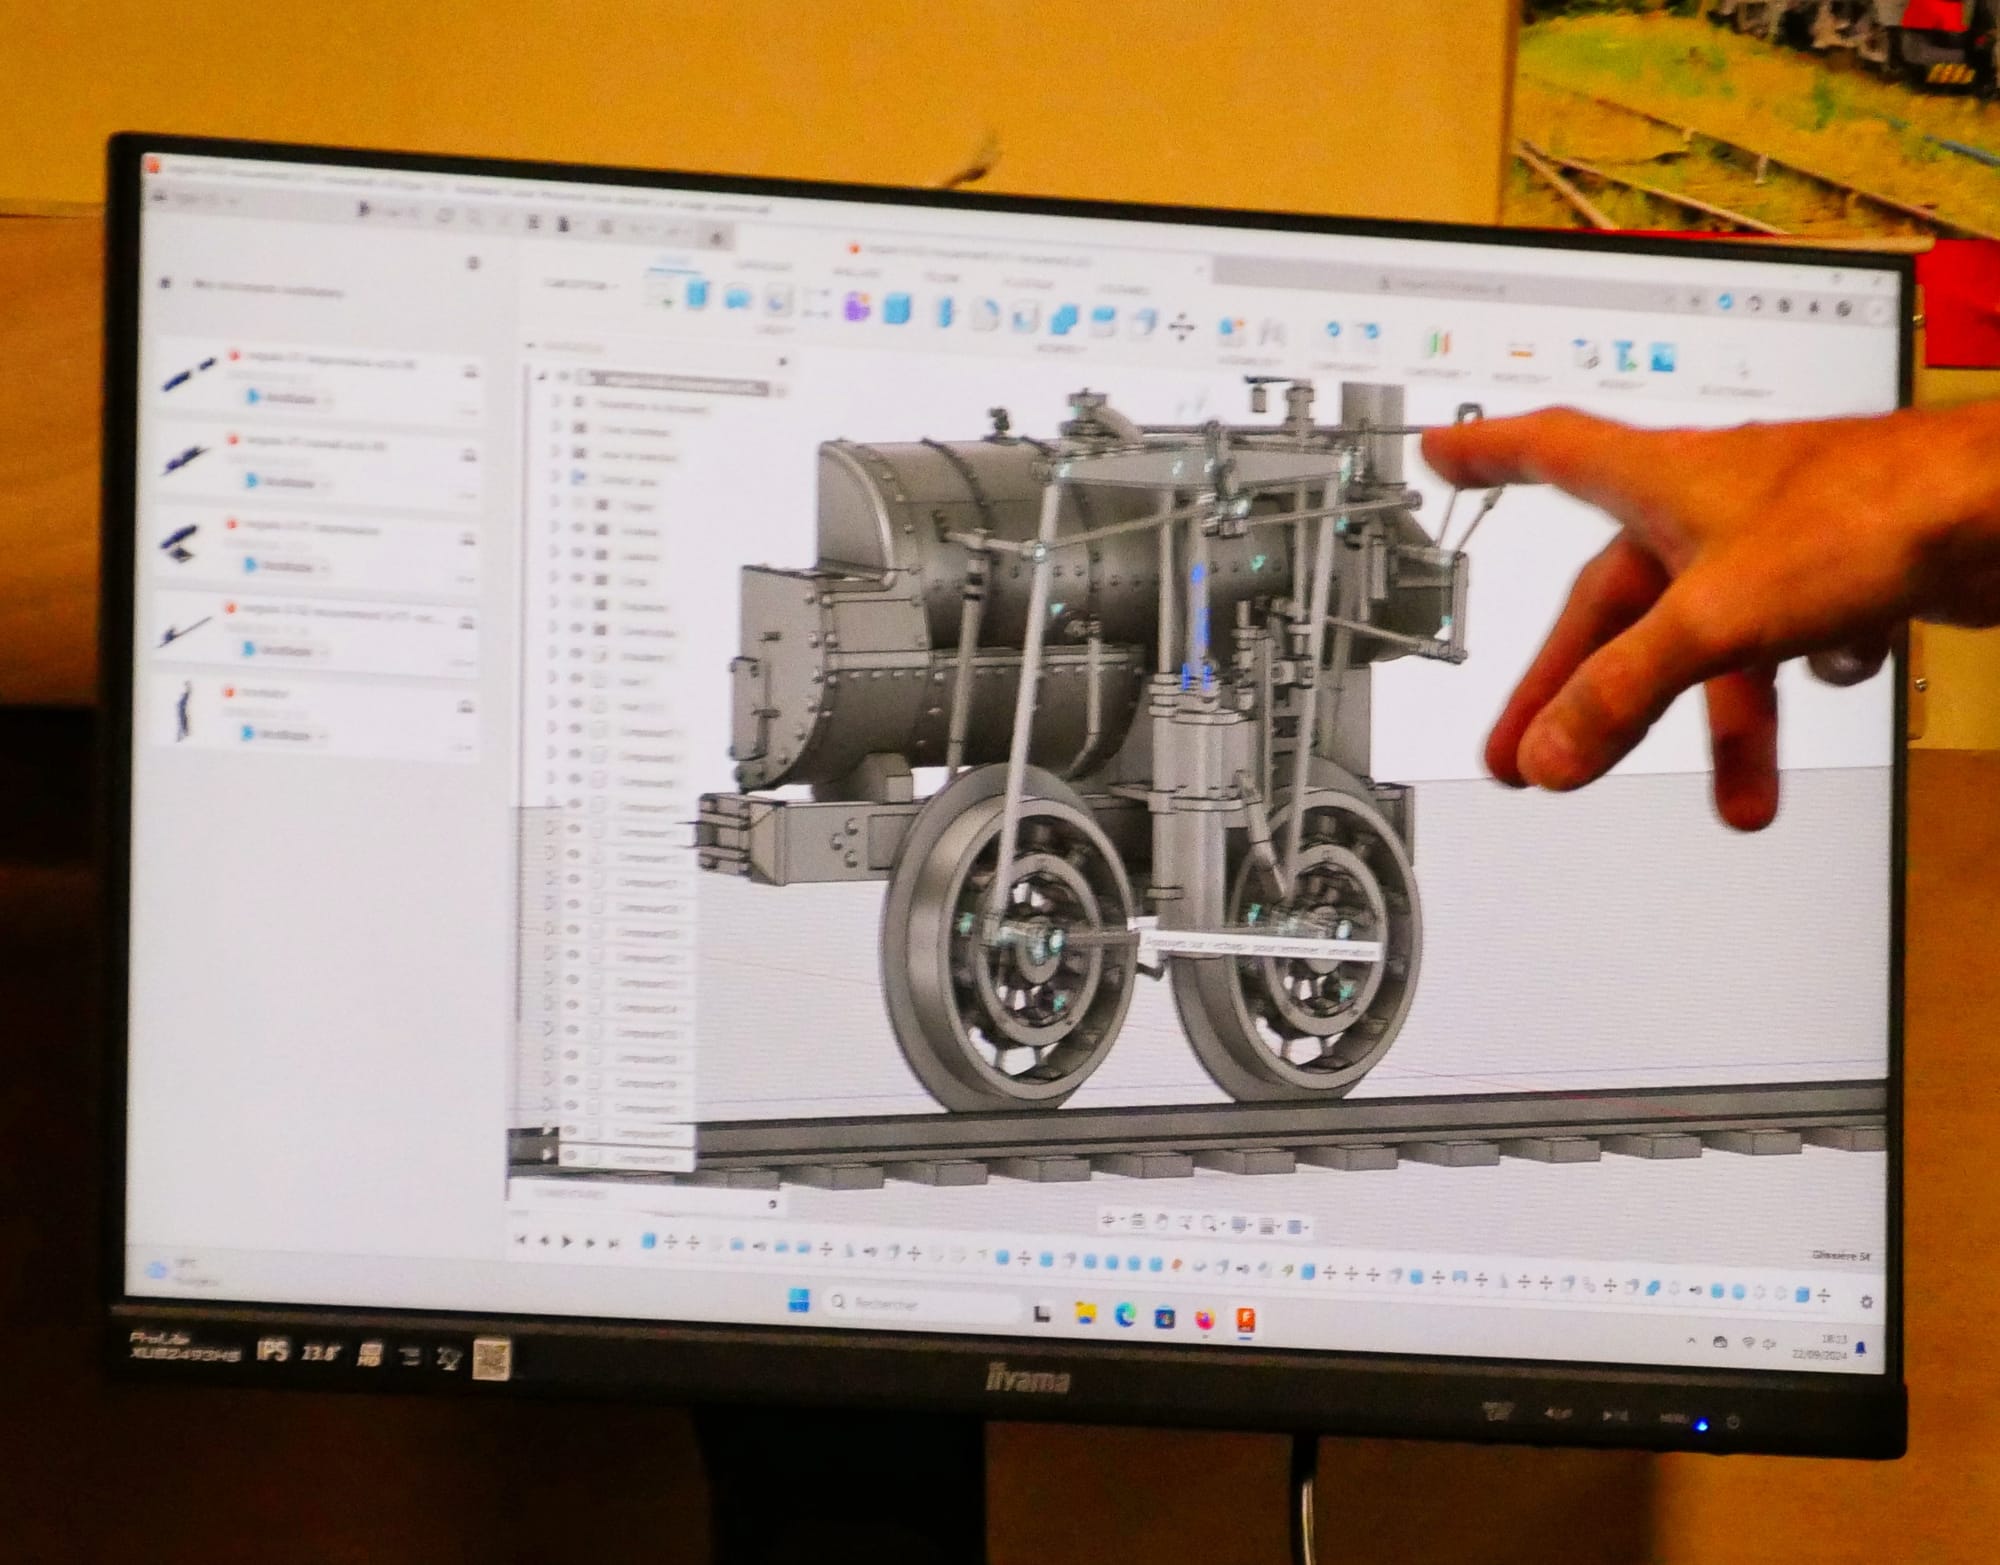This screenshot has height=1565, width=2000.
Task: Select the purple Create Form icon
Action: click(857, 307)
